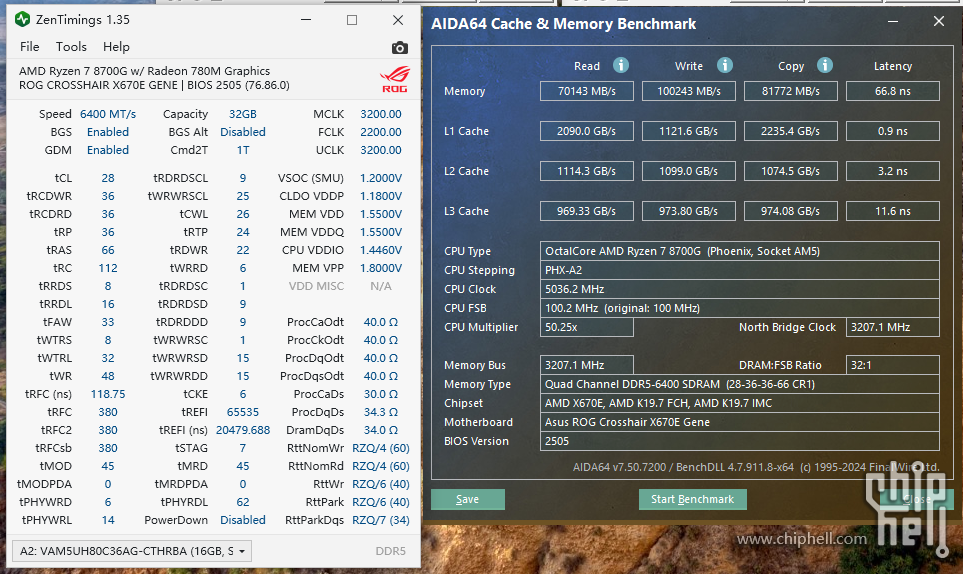Viewport: 963px width, 574px height.
Task: Click the CPU Type field value
Action: (739, 250)
